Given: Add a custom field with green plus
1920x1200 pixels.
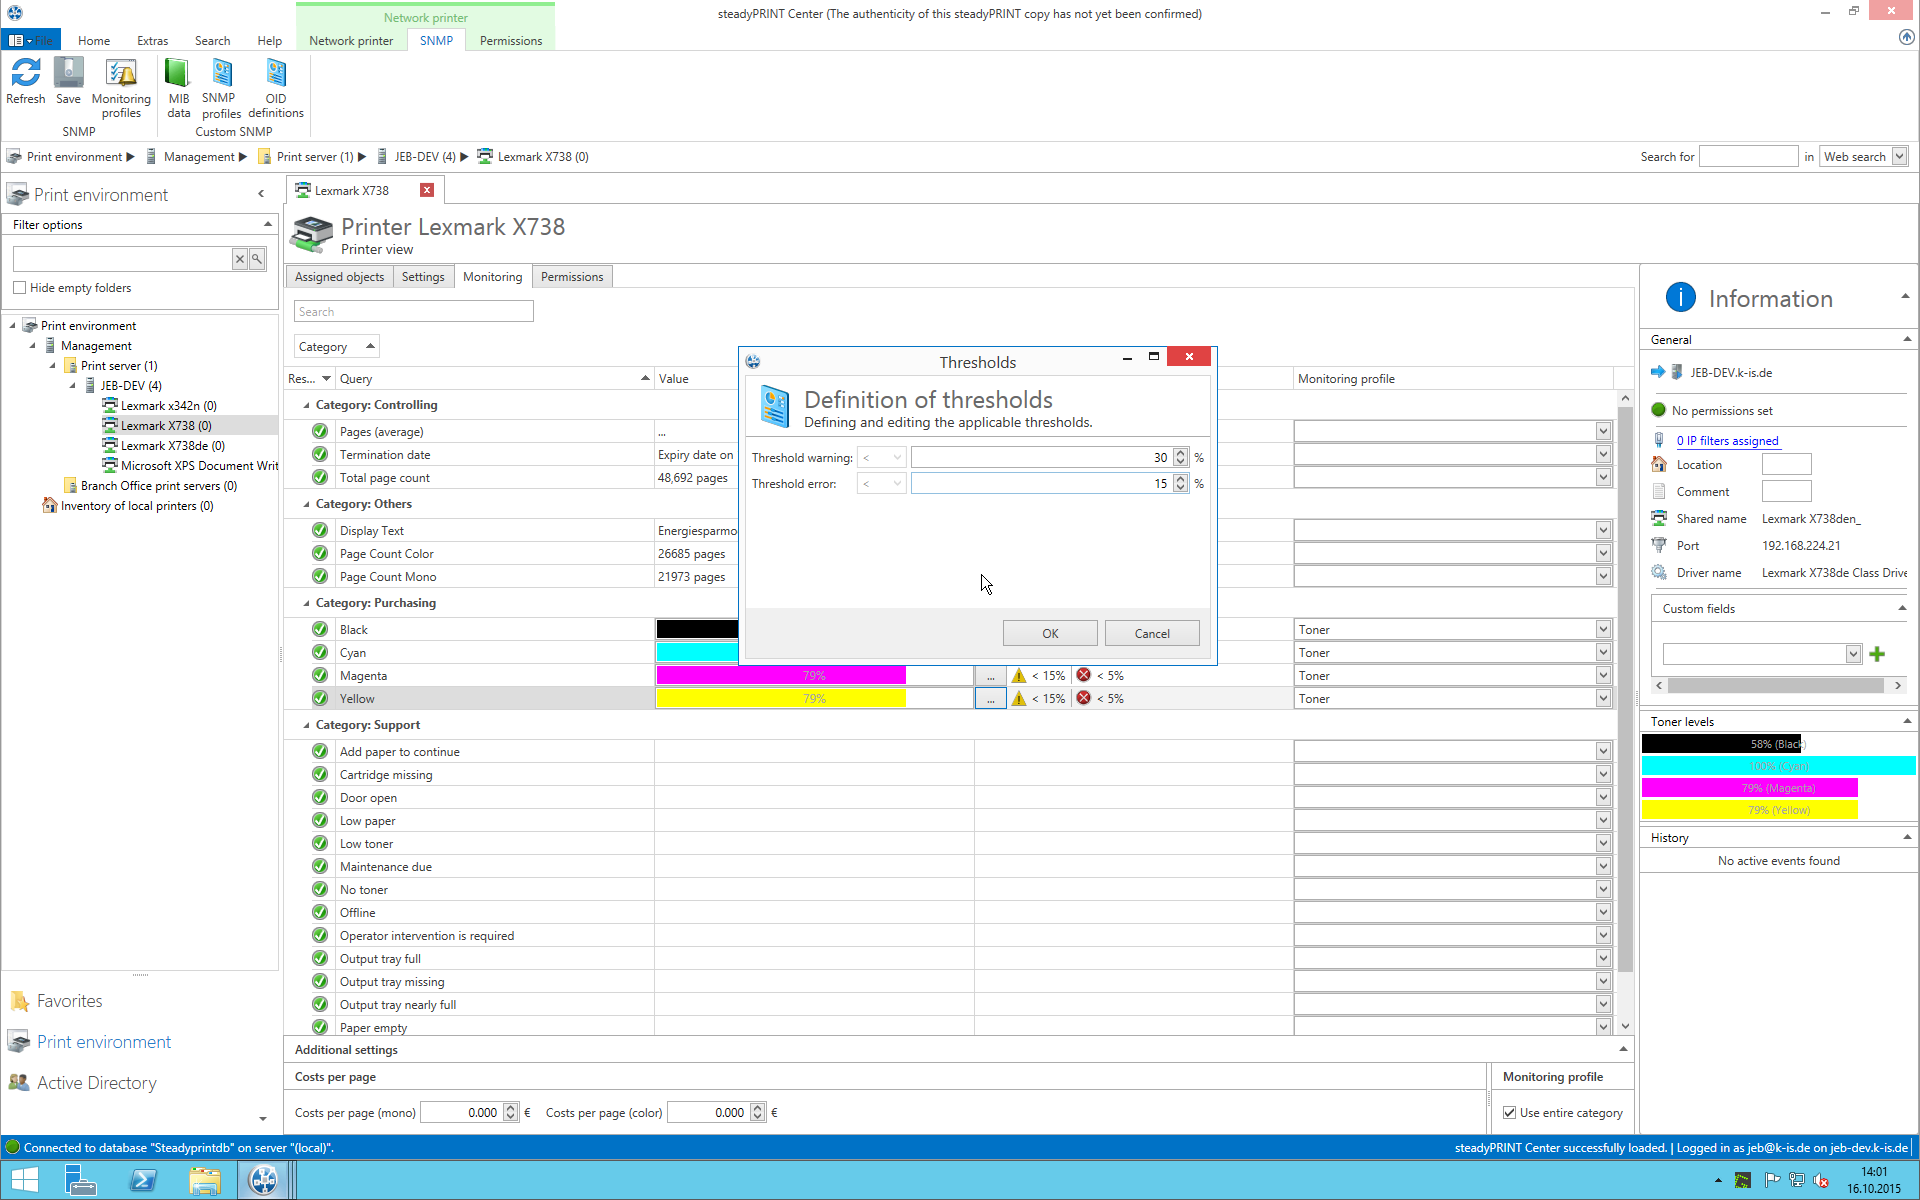Looking at the screenshot, I should point(1877,654).
